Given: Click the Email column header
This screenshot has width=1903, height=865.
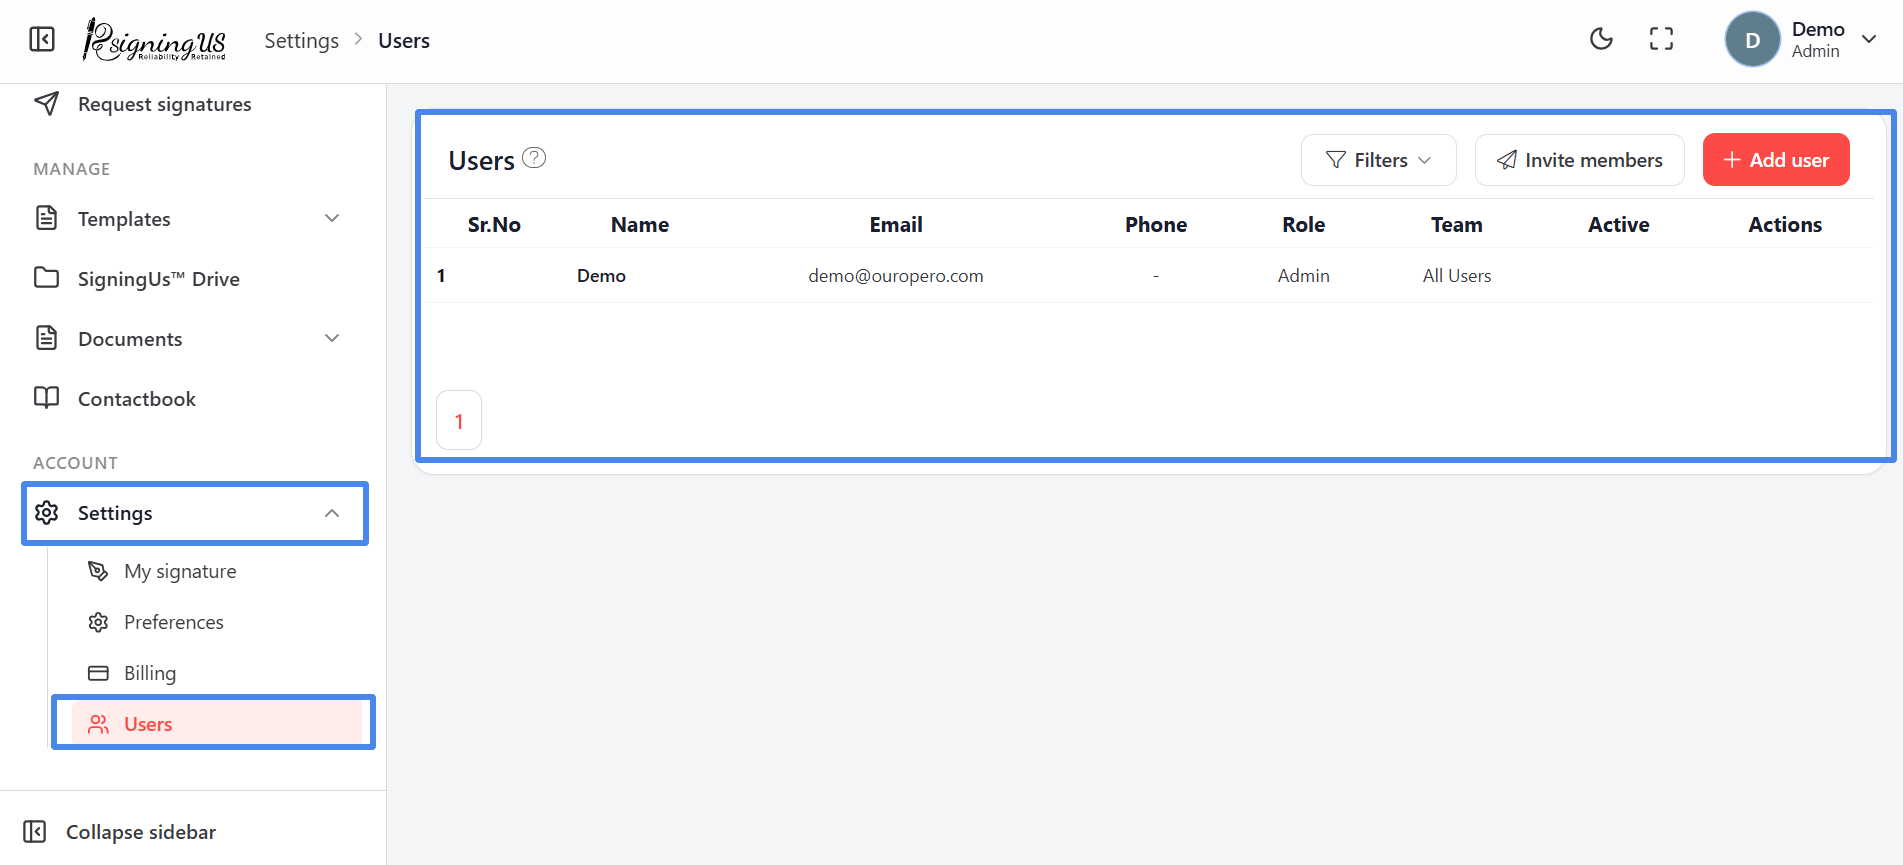Looking at the screenshot, I should tap(896, 224).
